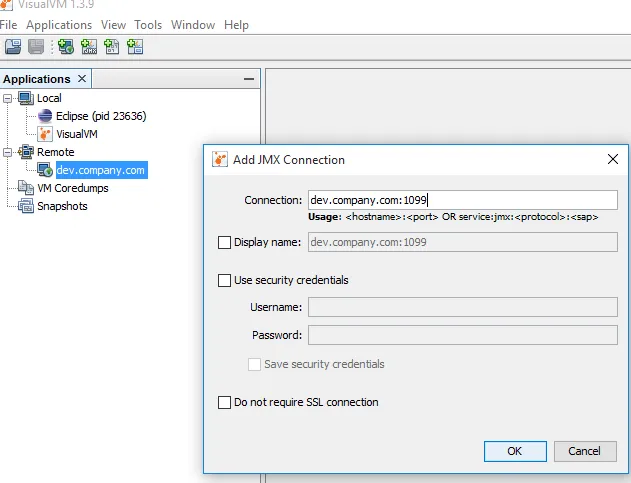631x483 pixels.
Task: Cancel the Add JMX Connection dialog
Action: tap(585, 451)
